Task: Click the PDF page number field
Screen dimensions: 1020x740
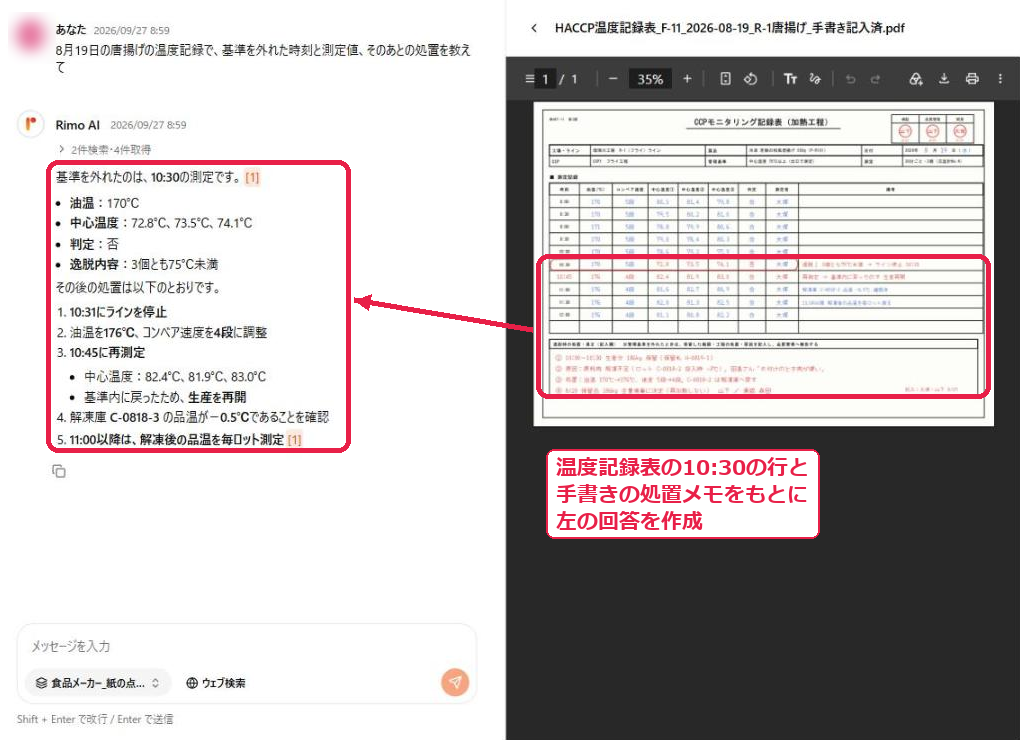Action: pyautogui.click(x=545, y=79)
